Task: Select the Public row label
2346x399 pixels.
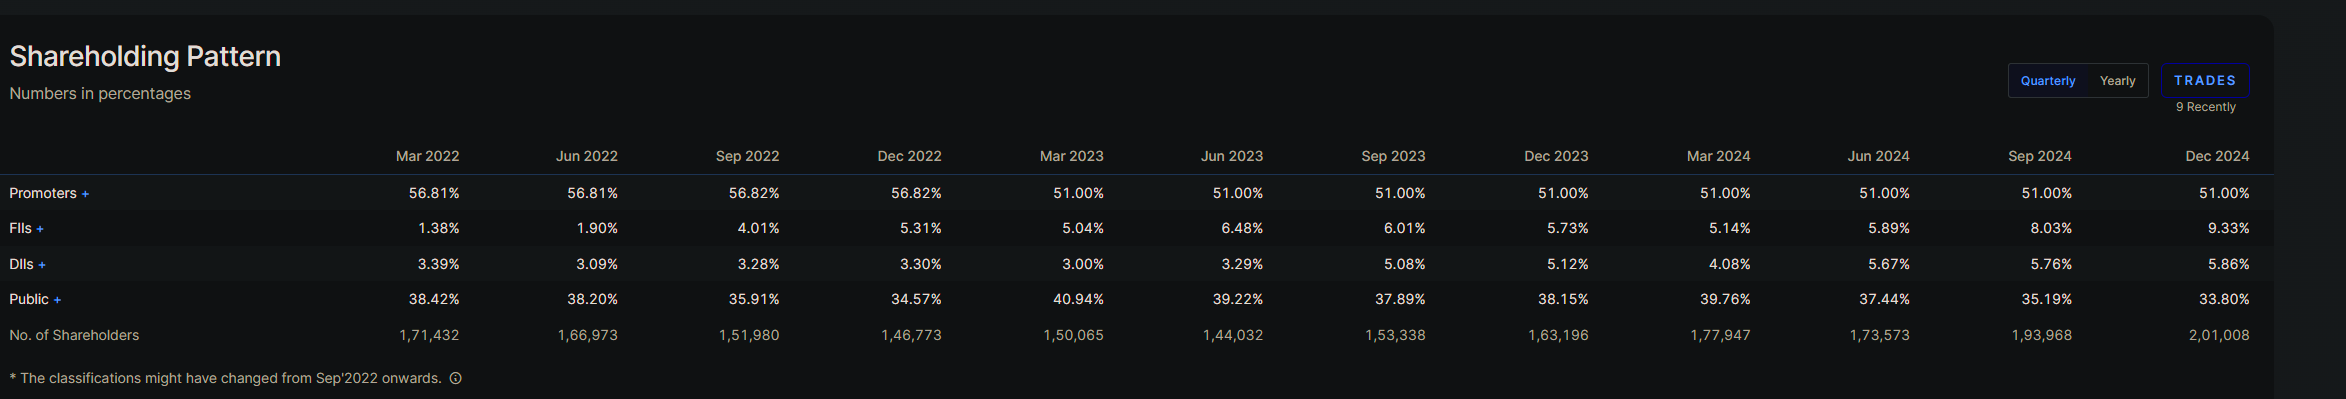Action: [29, 299]
